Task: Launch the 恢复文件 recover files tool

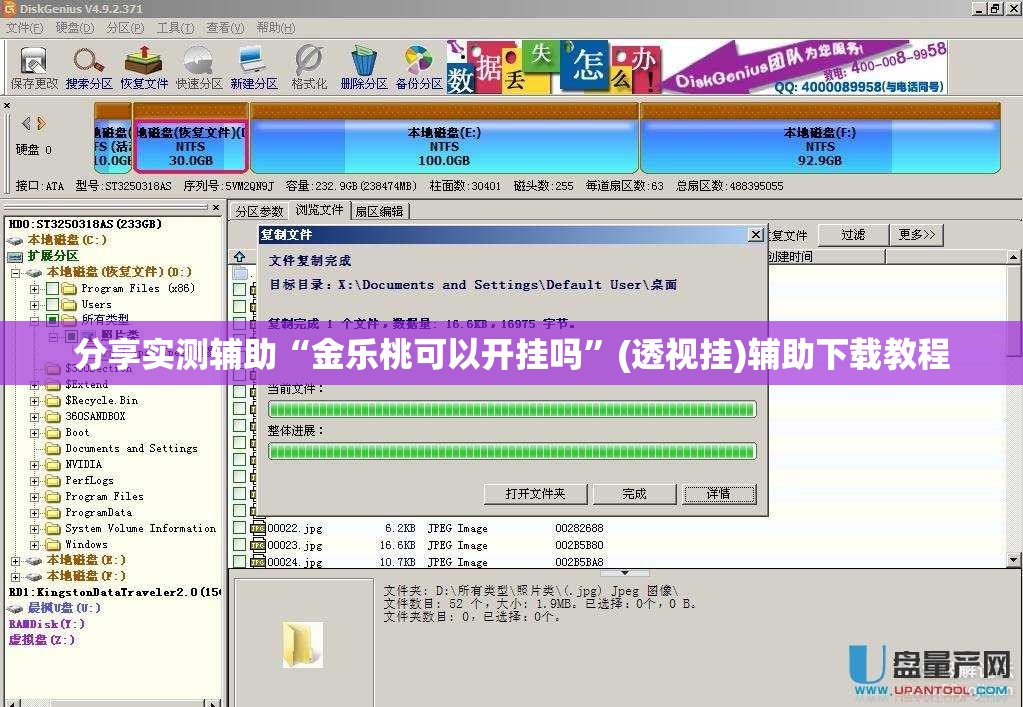Action: pos(144,68)
